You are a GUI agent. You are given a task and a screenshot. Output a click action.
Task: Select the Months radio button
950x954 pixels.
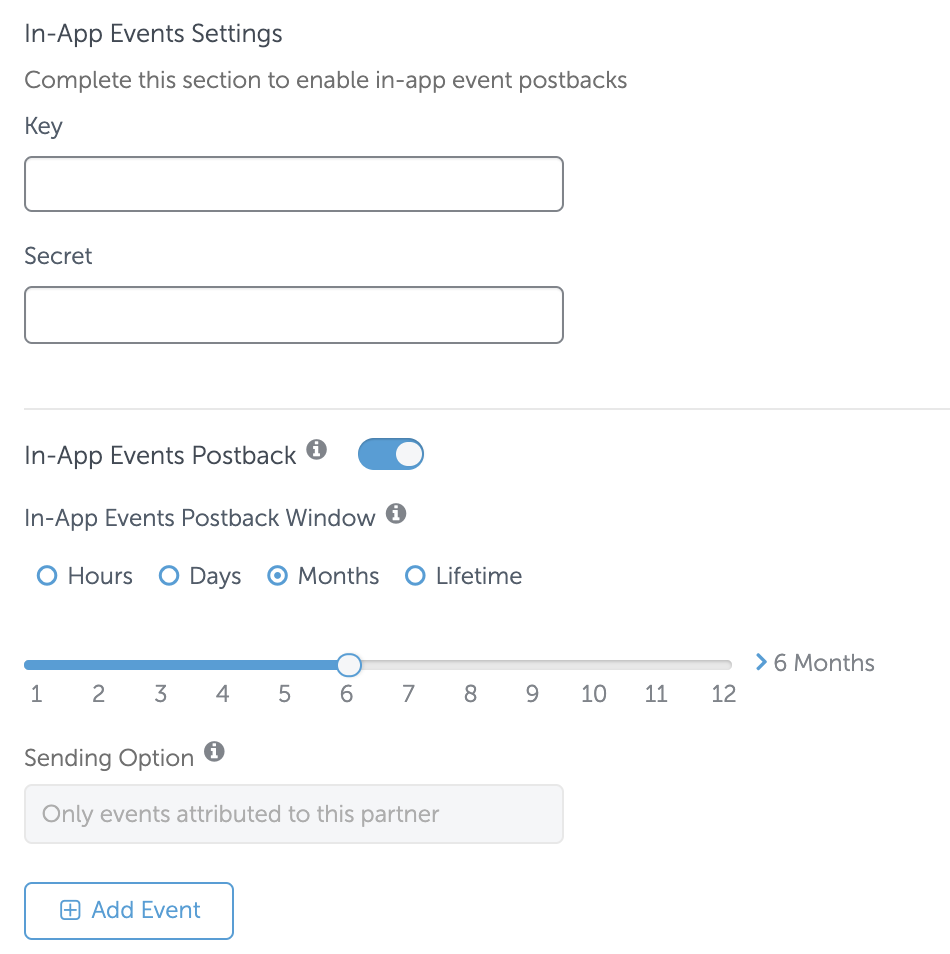(x=278, y=576)
